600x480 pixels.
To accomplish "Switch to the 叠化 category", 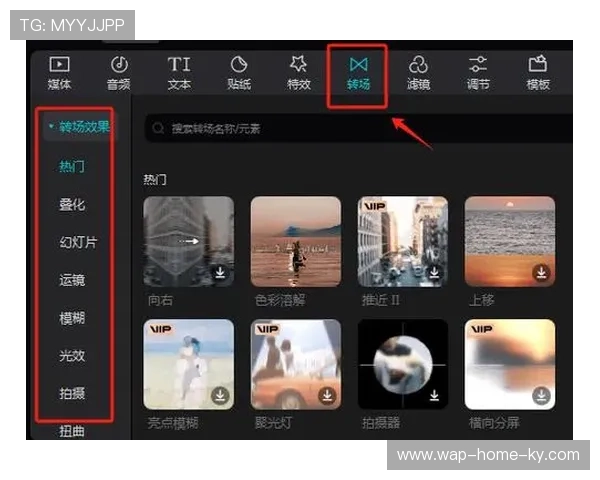I will (72, 204).
